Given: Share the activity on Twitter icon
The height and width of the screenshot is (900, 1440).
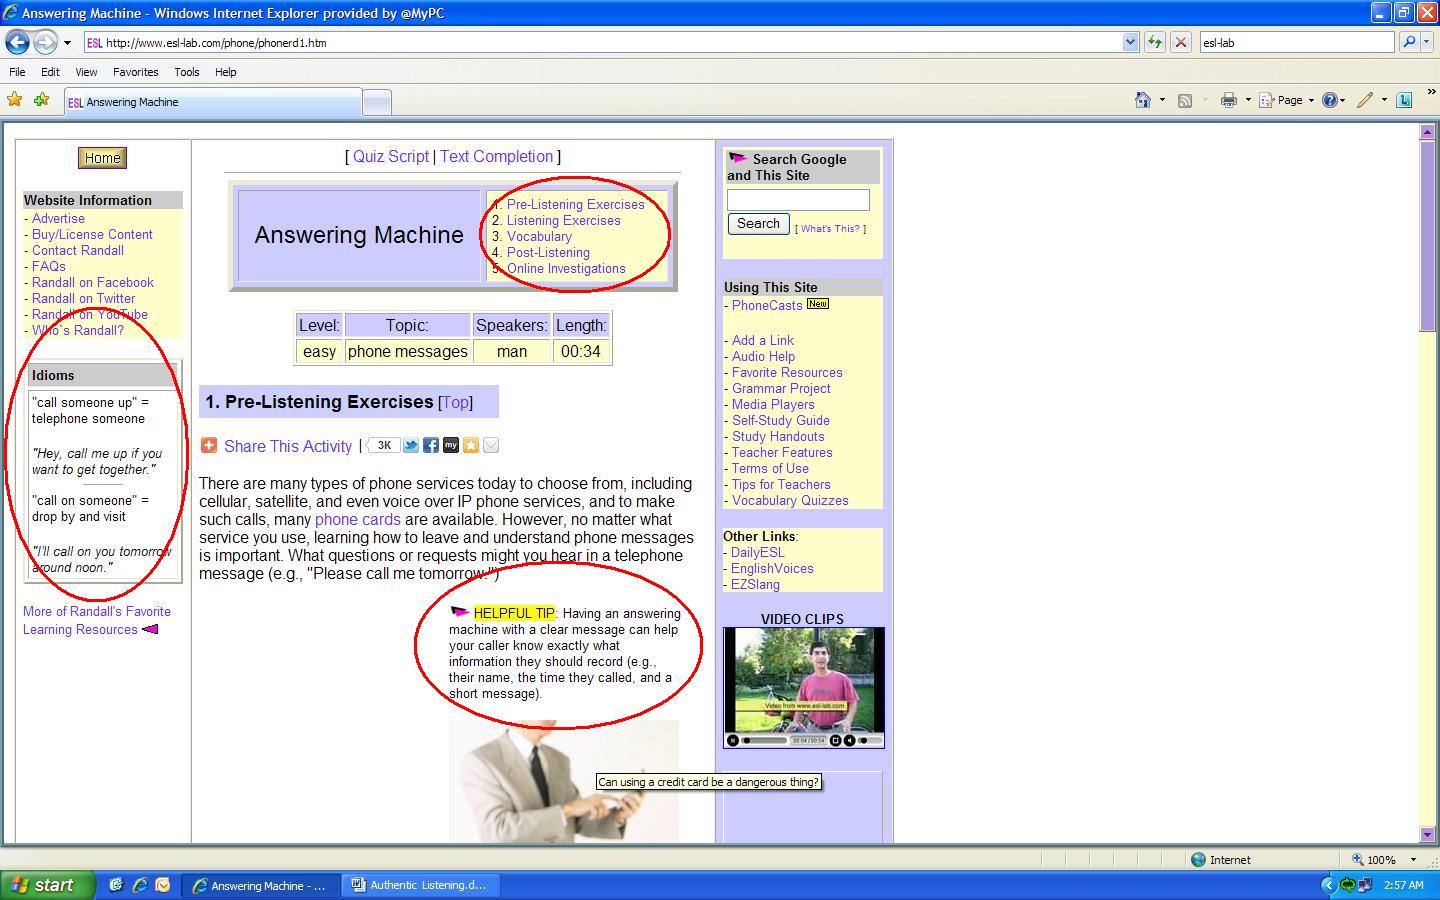Looking at the screenshot, I should [411, 445].
